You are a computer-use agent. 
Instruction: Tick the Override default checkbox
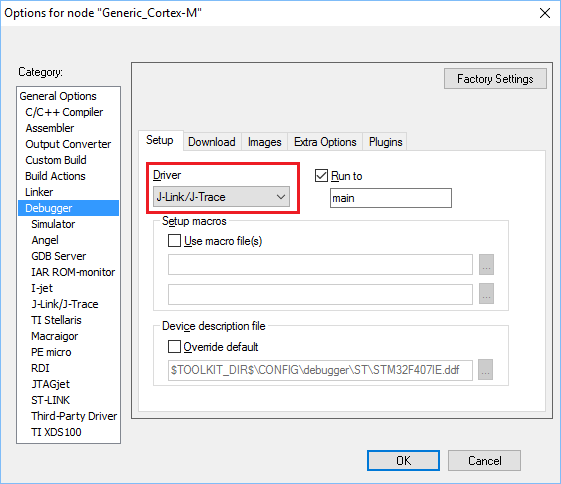pos(174,347)
